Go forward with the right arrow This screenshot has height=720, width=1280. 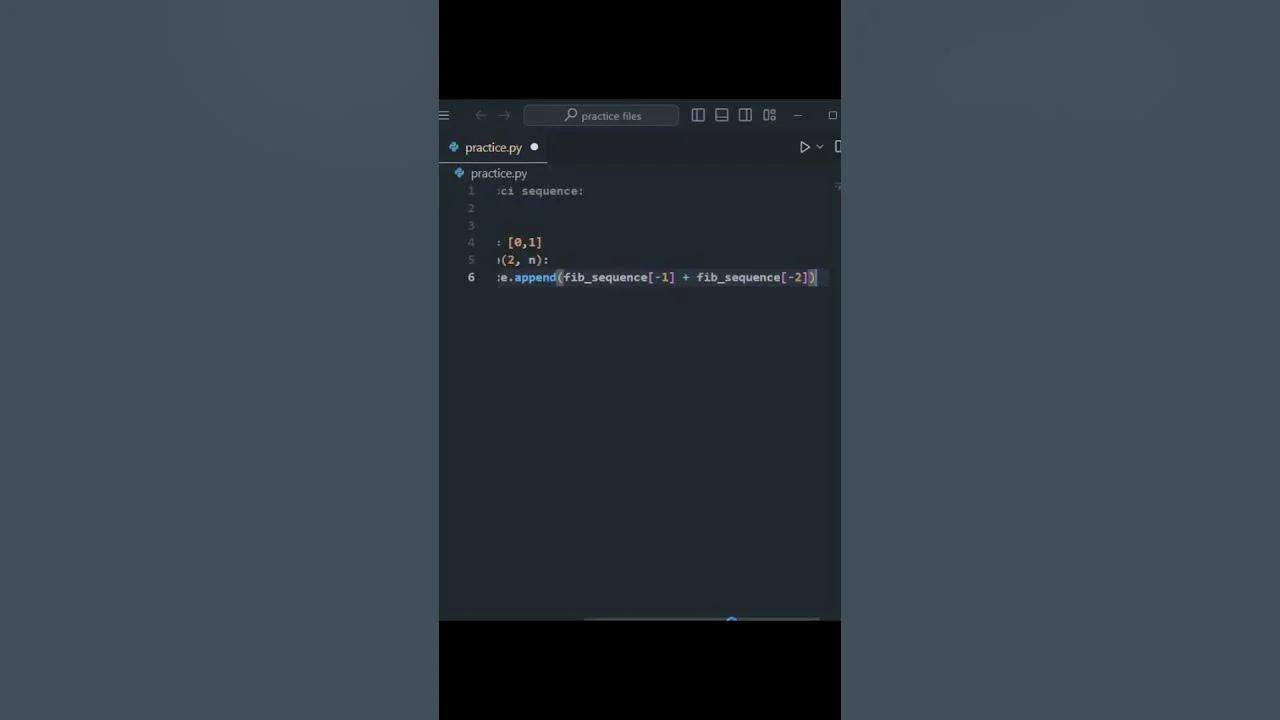coord(504,116)
